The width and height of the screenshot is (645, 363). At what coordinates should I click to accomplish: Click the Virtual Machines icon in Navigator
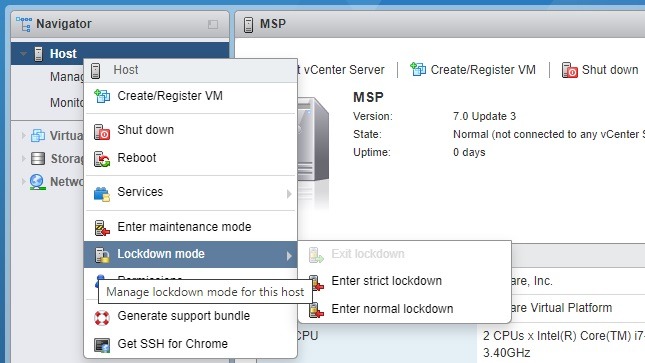tap(38, 135)
